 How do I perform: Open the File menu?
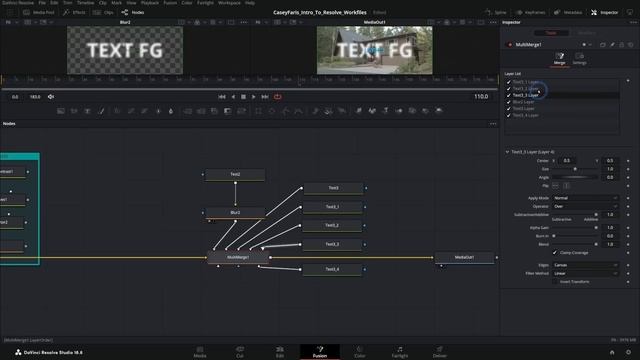(x=42, y=2)
